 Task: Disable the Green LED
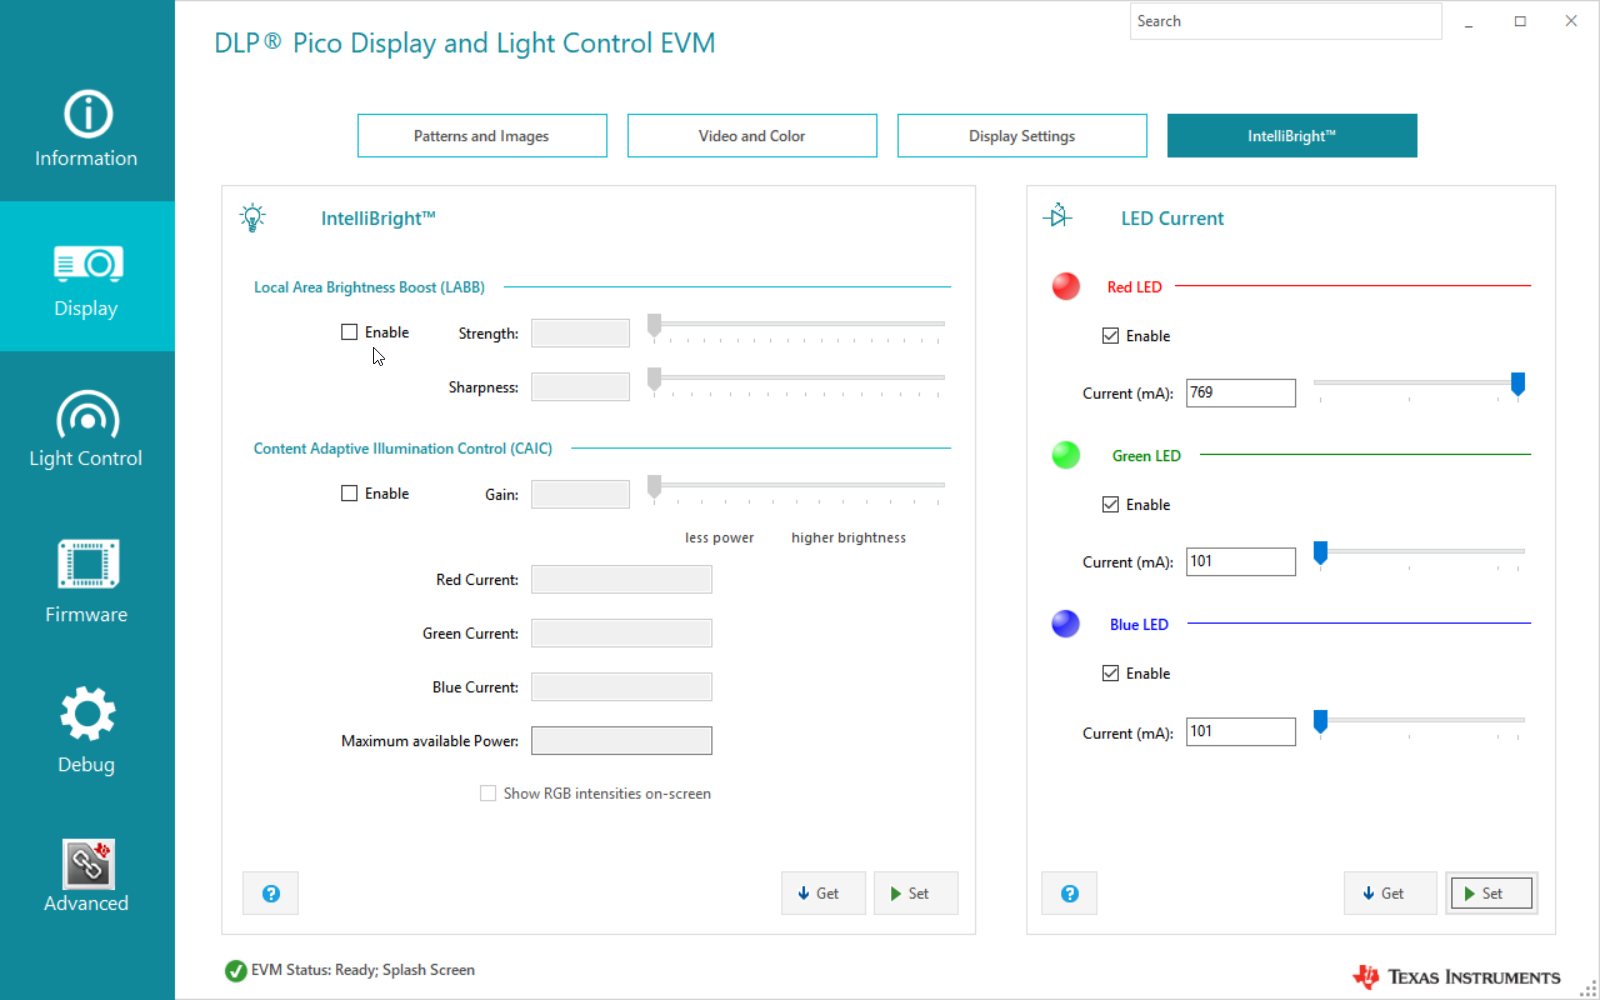click(x=1111, y=504)
